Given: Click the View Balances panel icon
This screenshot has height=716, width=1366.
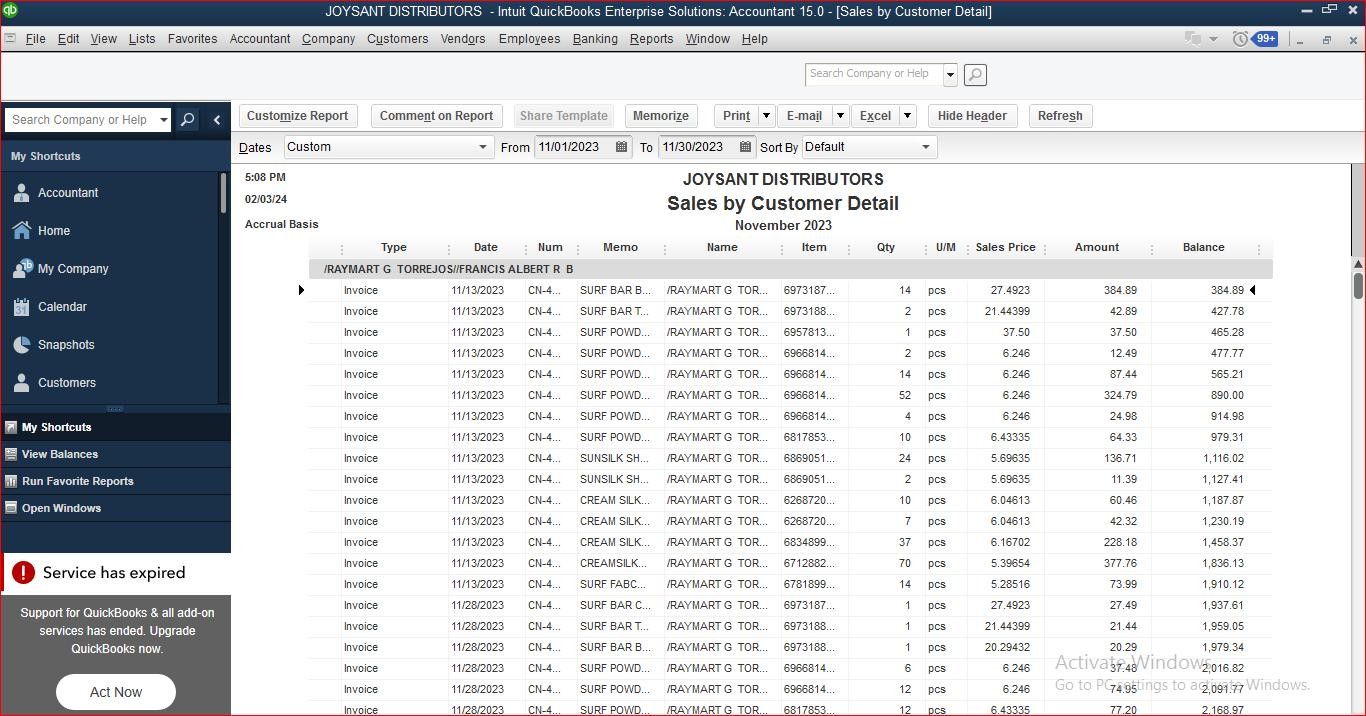Looking at the screenshot, I should point(11,454).
